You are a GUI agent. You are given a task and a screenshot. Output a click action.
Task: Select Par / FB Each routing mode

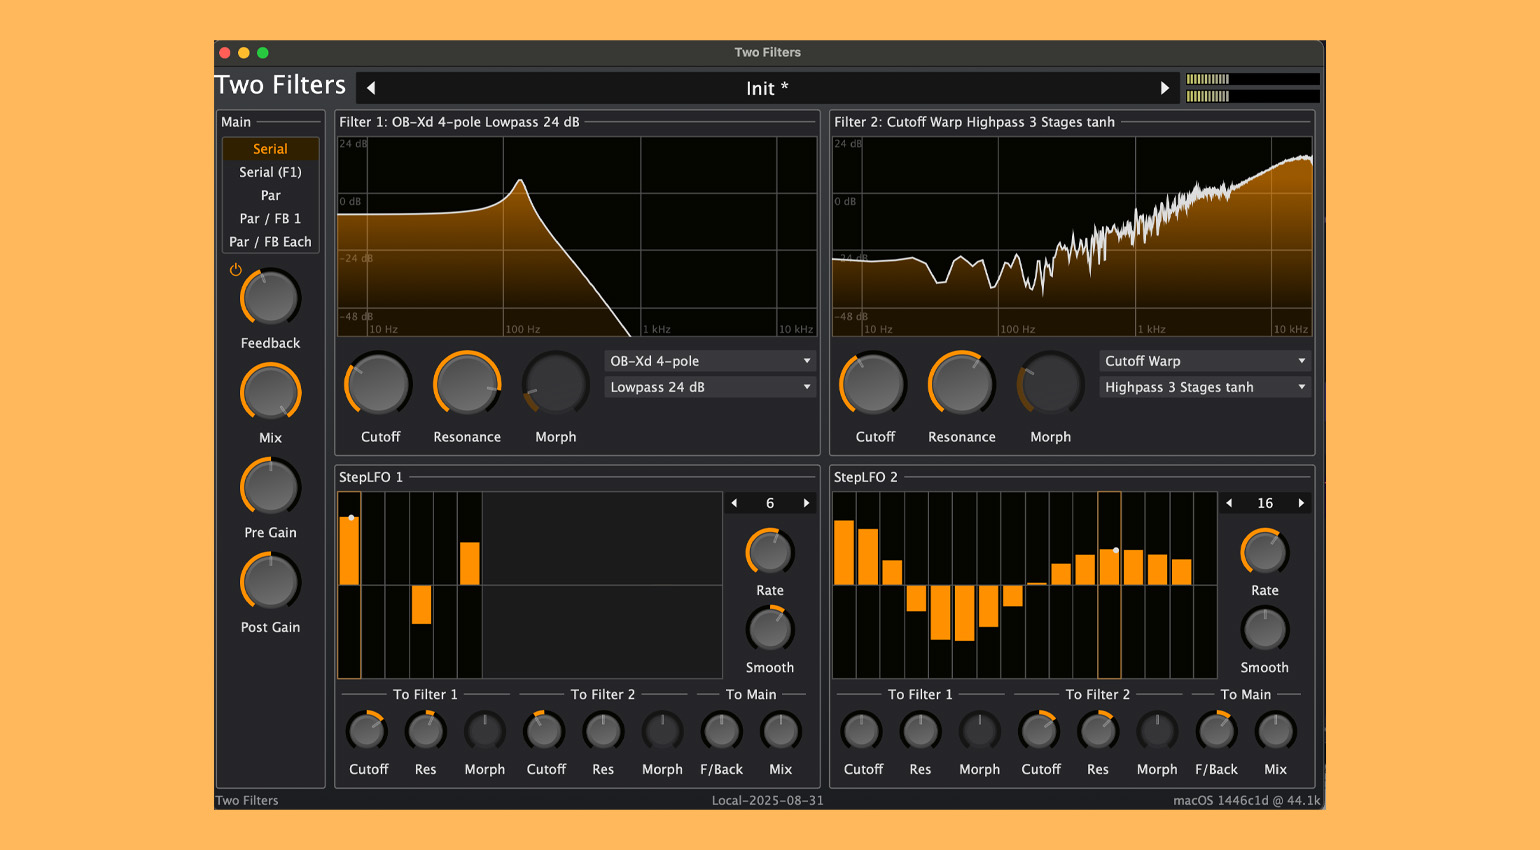270,242
